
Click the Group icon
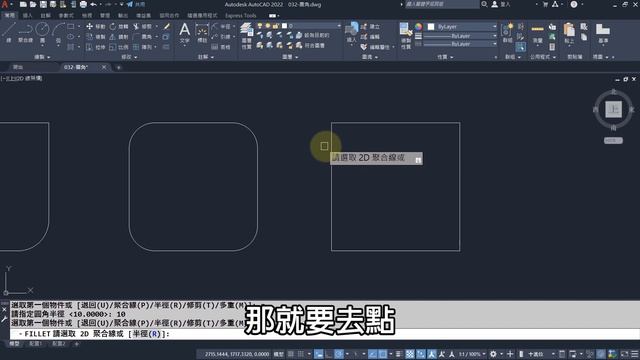tap(507, 30)
